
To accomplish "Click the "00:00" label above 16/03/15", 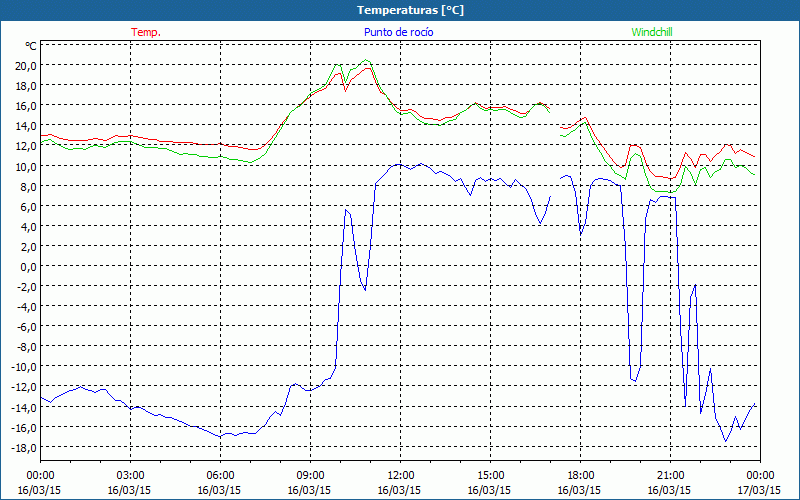I will 40,476.
